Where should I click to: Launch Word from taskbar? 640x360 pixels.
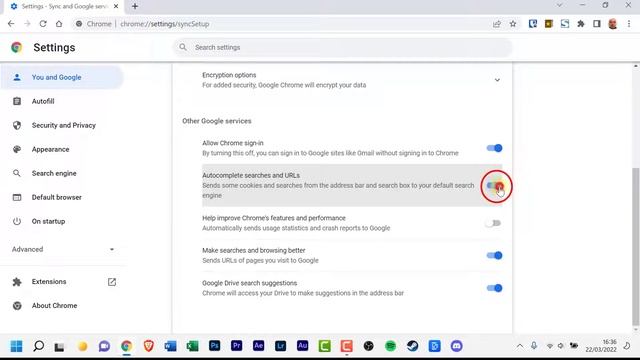(171, 346)
